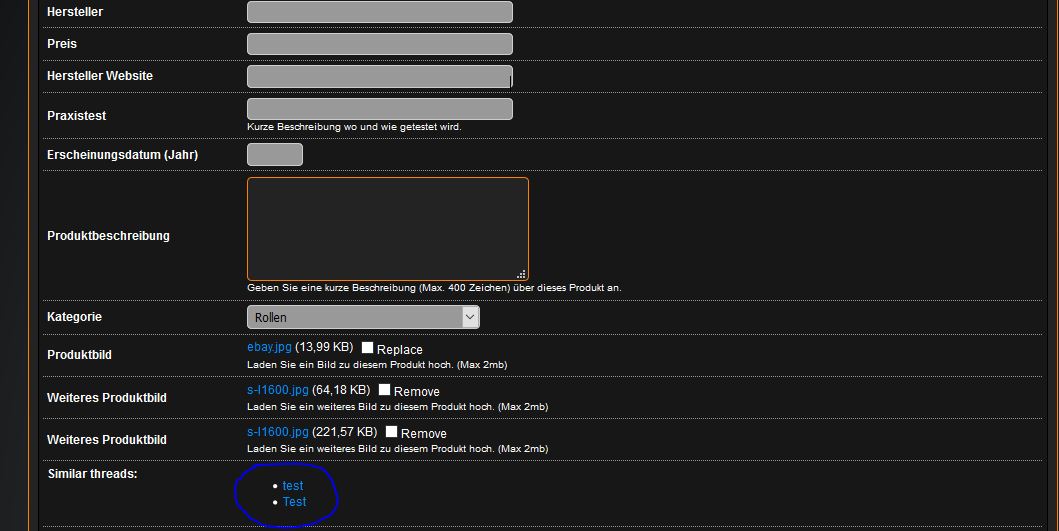The image size is (1059, 531).
Task: Click the textarea resize grip handle
Action: (x=521, y=274)
